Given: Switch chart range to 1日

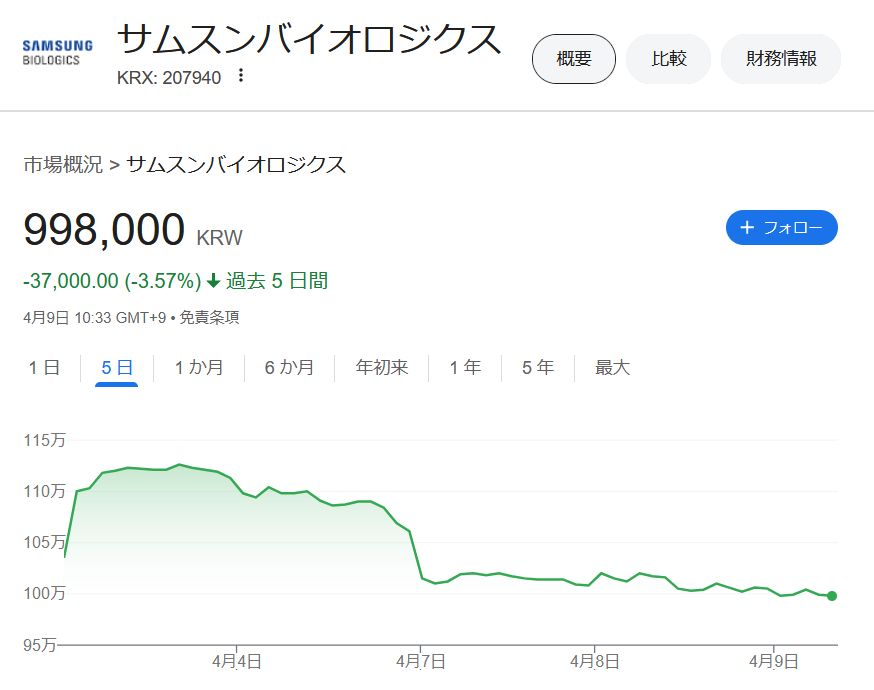Looking at the screenshot, I should 44,368.
